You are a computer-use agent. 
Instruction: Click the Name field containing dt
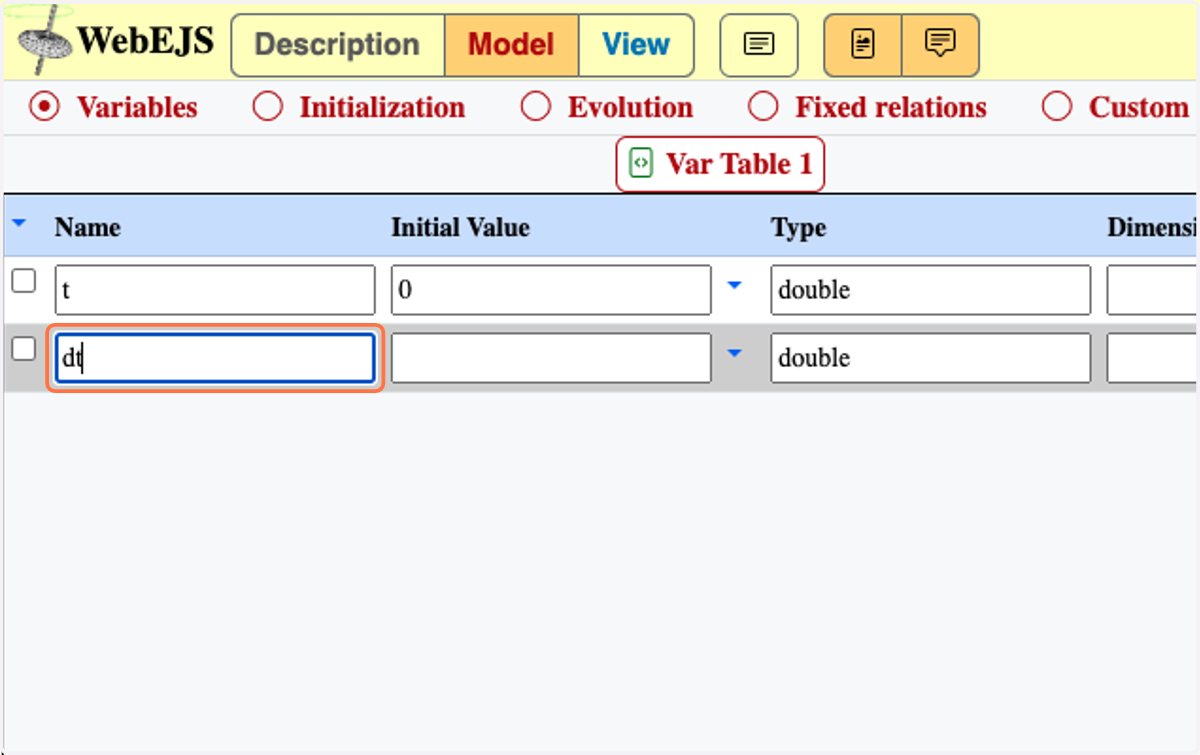(x=215, y=358)
